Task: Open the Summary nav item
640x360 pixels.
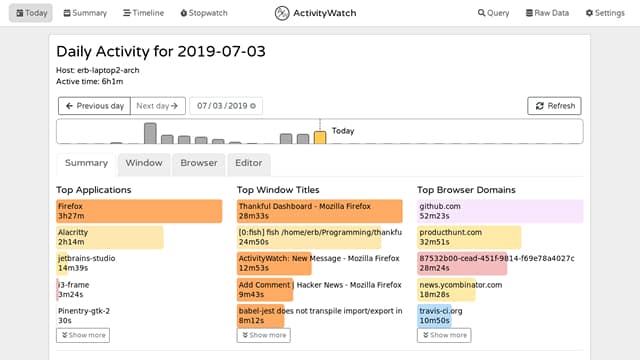Action: tap(85, 13)
